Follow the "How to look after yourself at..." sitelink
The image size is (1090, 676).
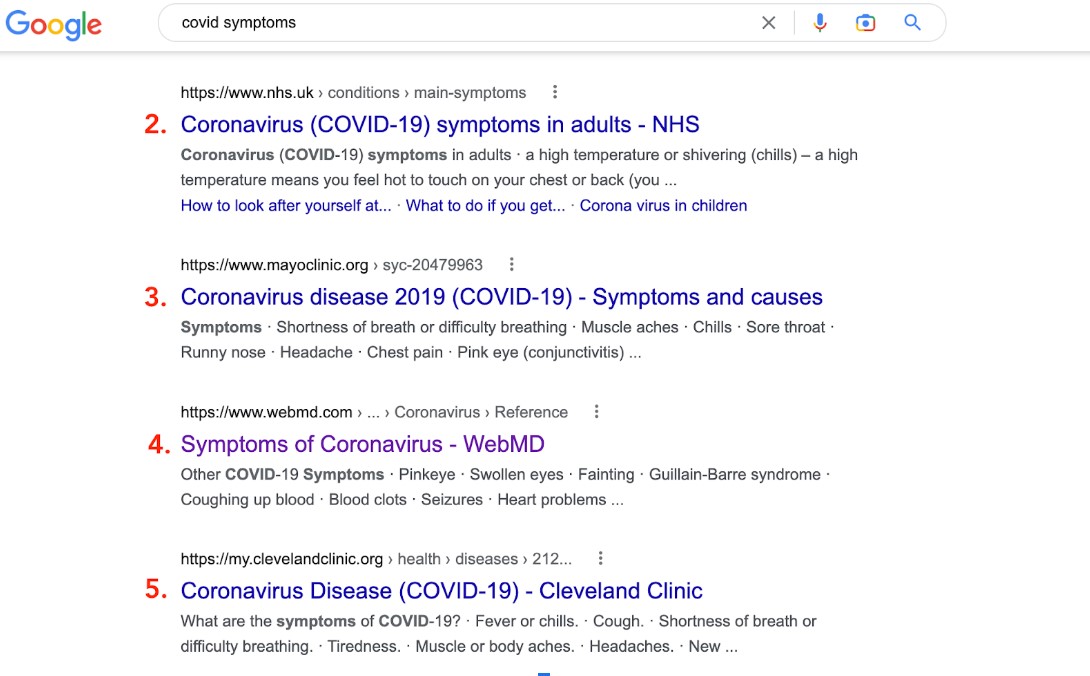[x=286, y=206]
